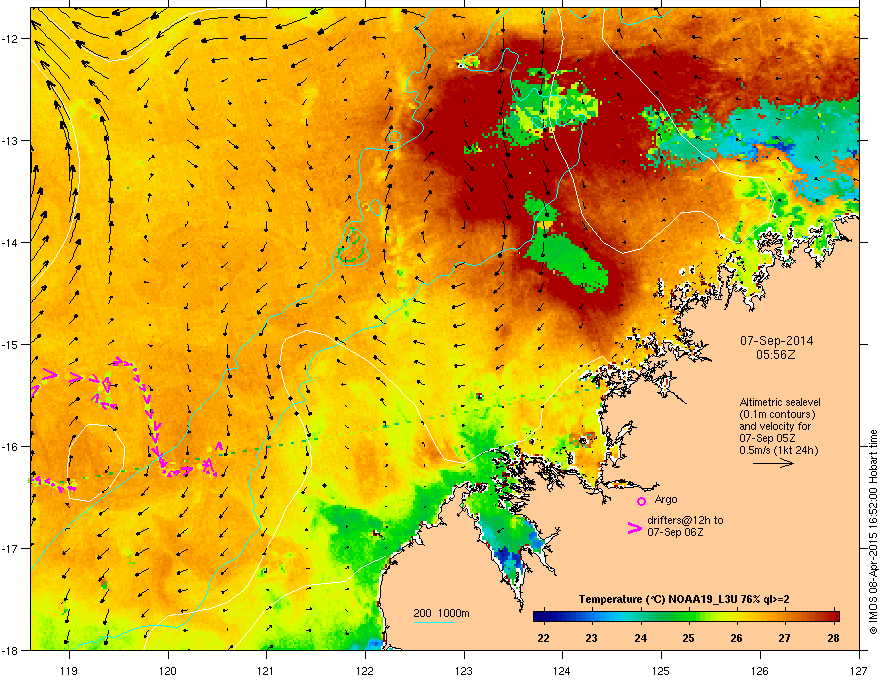Click the 'drifters@12h to' legend text
880x680 pixels.
point(685,520)
